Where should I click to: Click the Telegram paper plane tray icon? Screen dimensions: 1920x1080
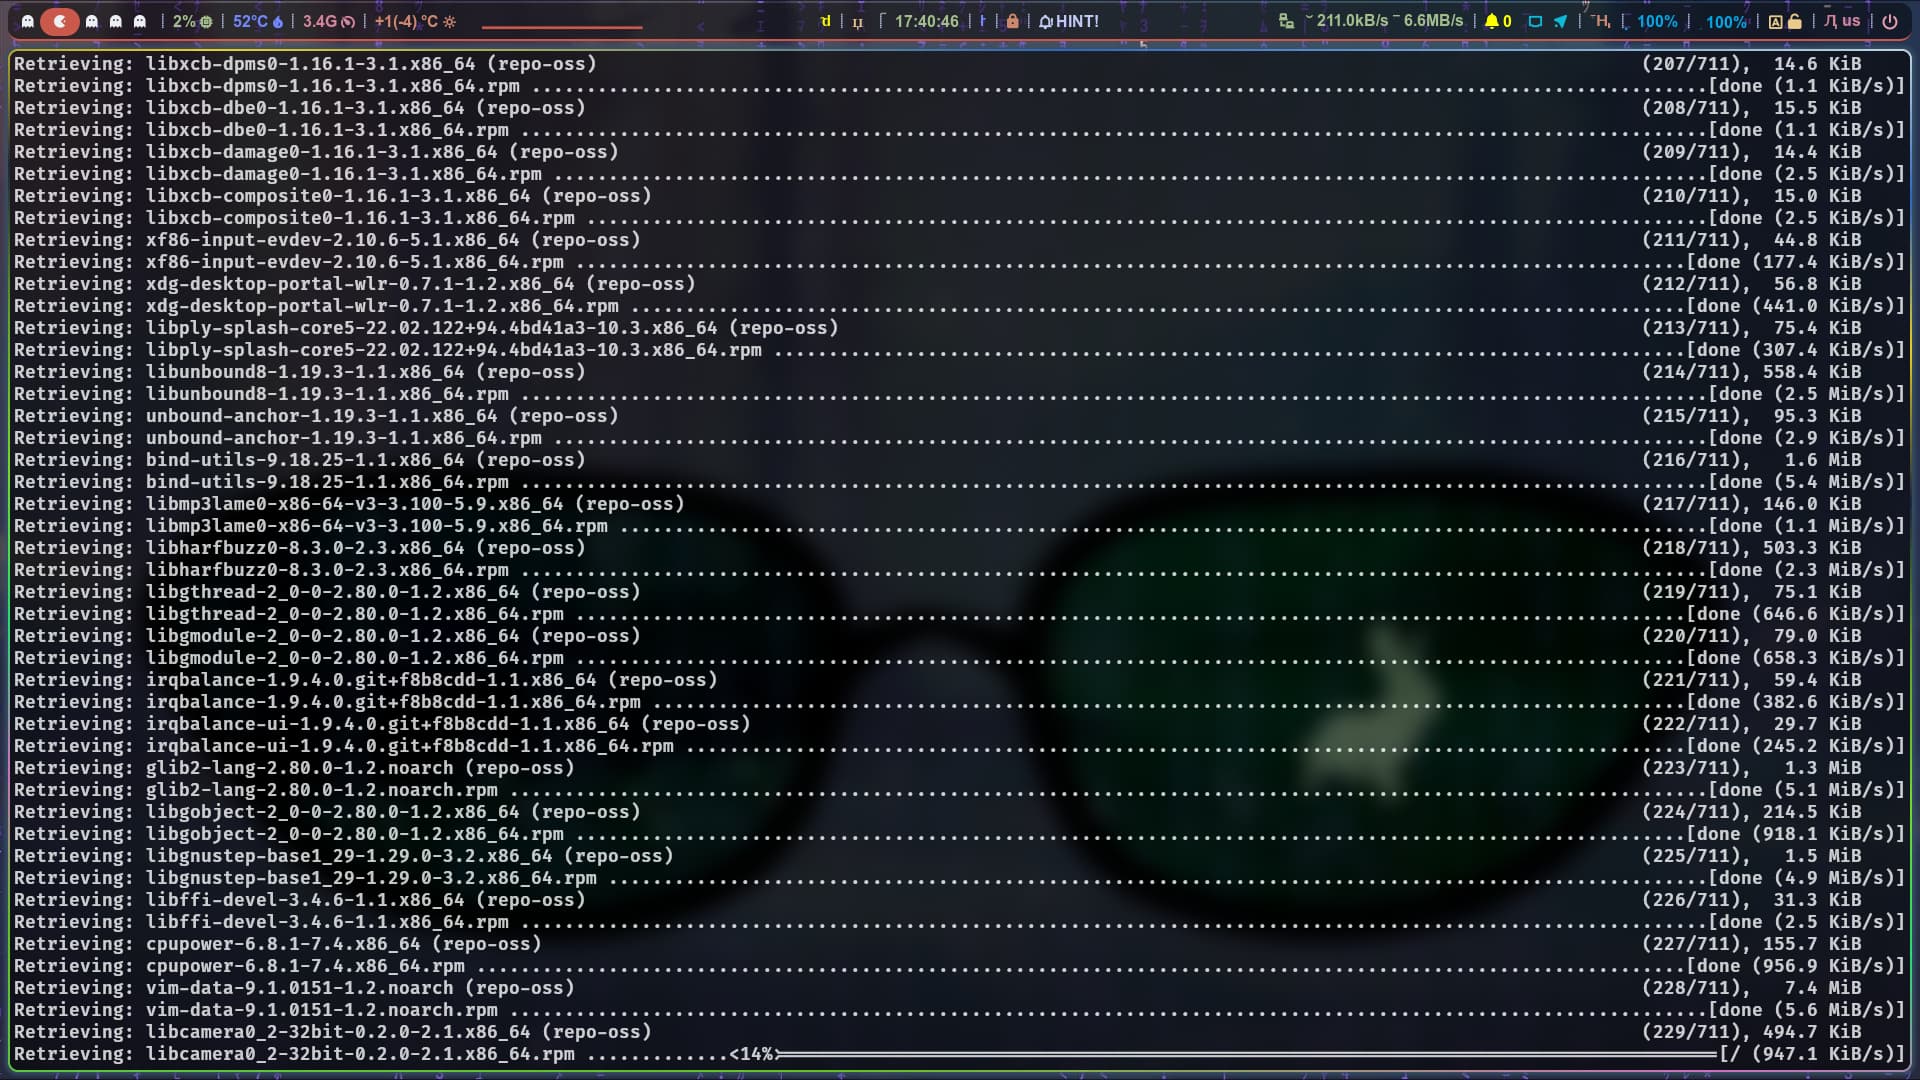pyautogui.click(x=1560, y=21)
